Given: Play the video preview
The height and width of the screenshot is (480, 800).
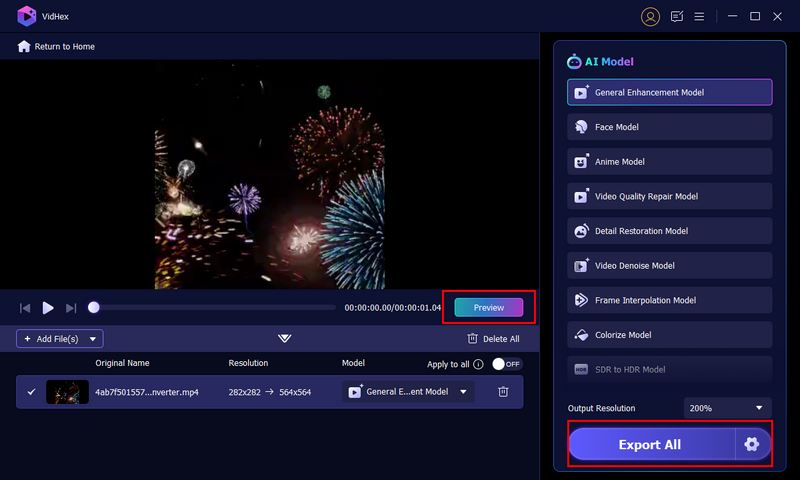Looking at the screenshot, I should tap(48, 308).
